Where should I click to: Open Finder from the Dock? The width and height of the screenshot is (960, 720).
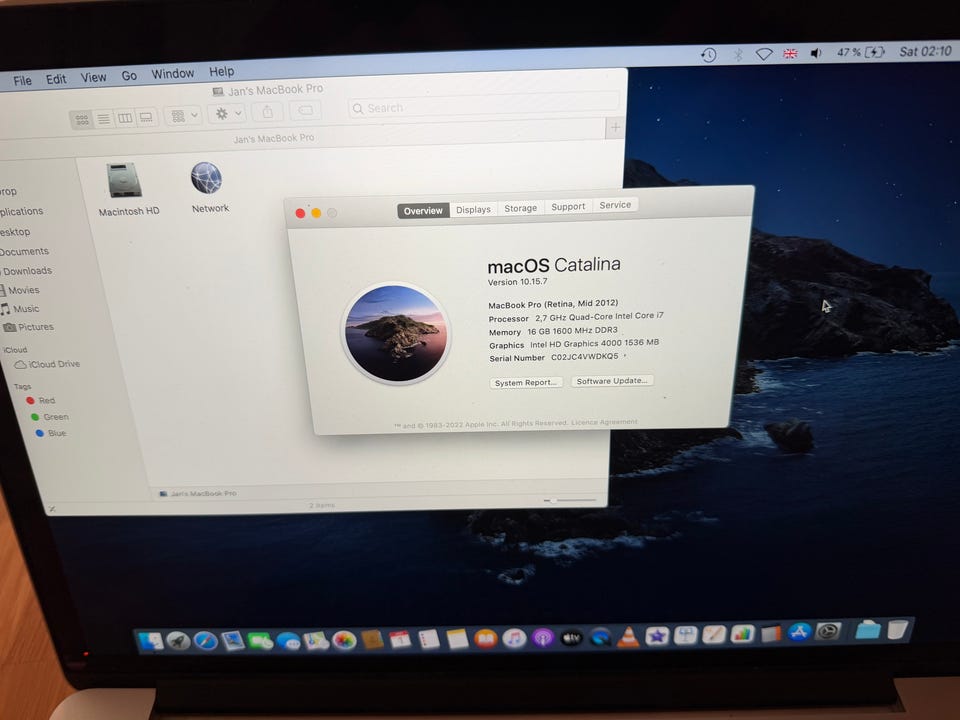pos(151,641)
